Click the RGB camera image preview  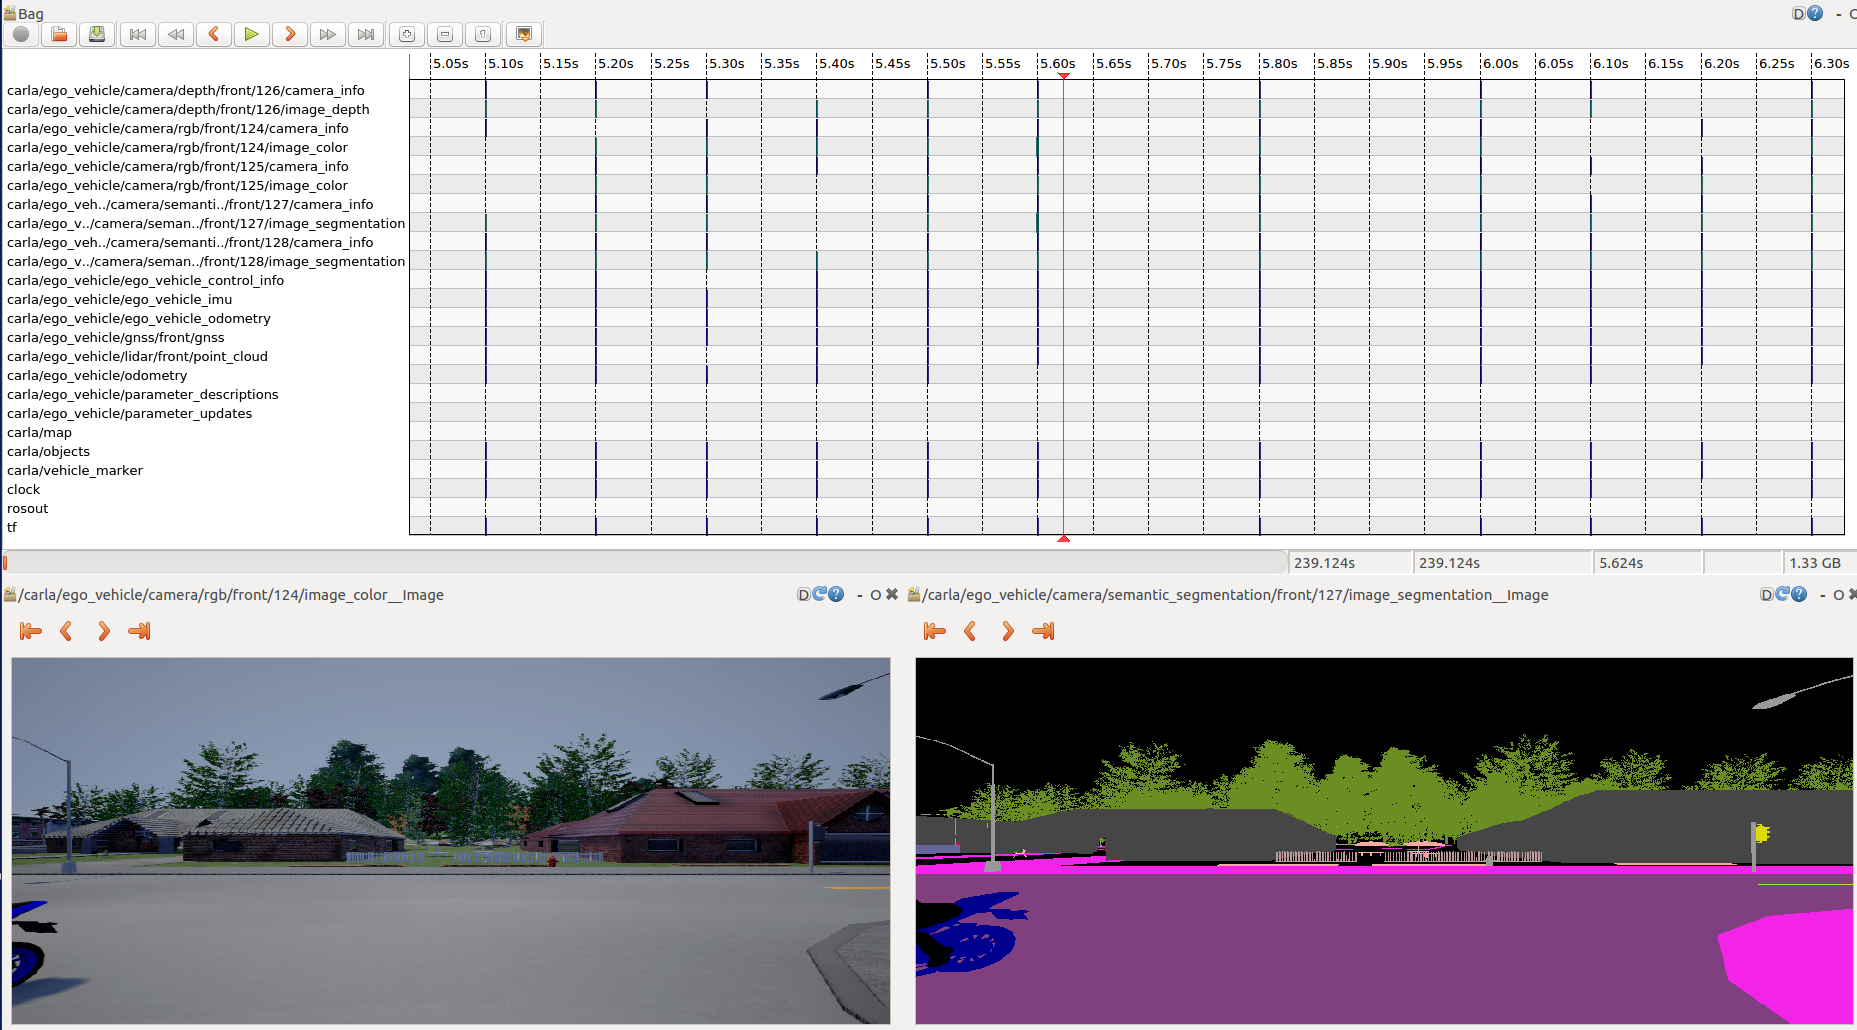[x=451, y=840]
